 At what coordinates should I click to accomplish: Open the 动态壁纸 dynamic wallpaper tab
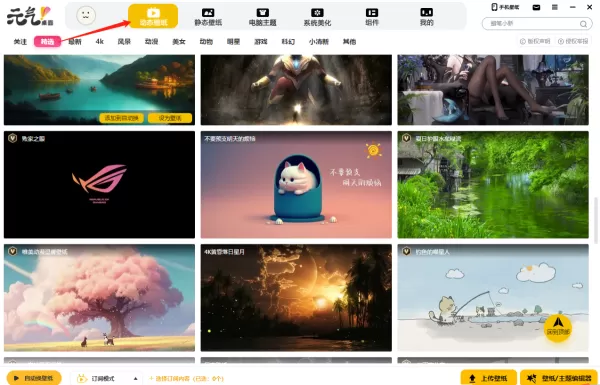tap(153, 16)
